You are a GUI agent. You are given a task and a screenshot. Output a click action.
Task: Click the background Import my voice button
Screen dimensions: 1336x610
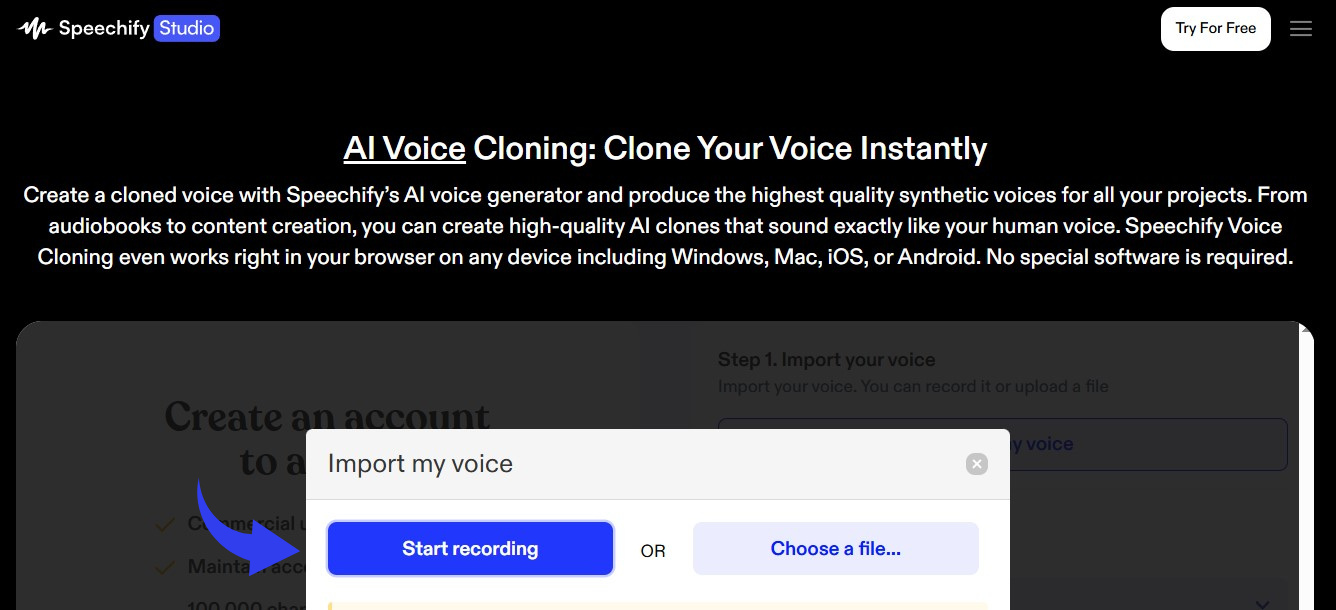1148,444
